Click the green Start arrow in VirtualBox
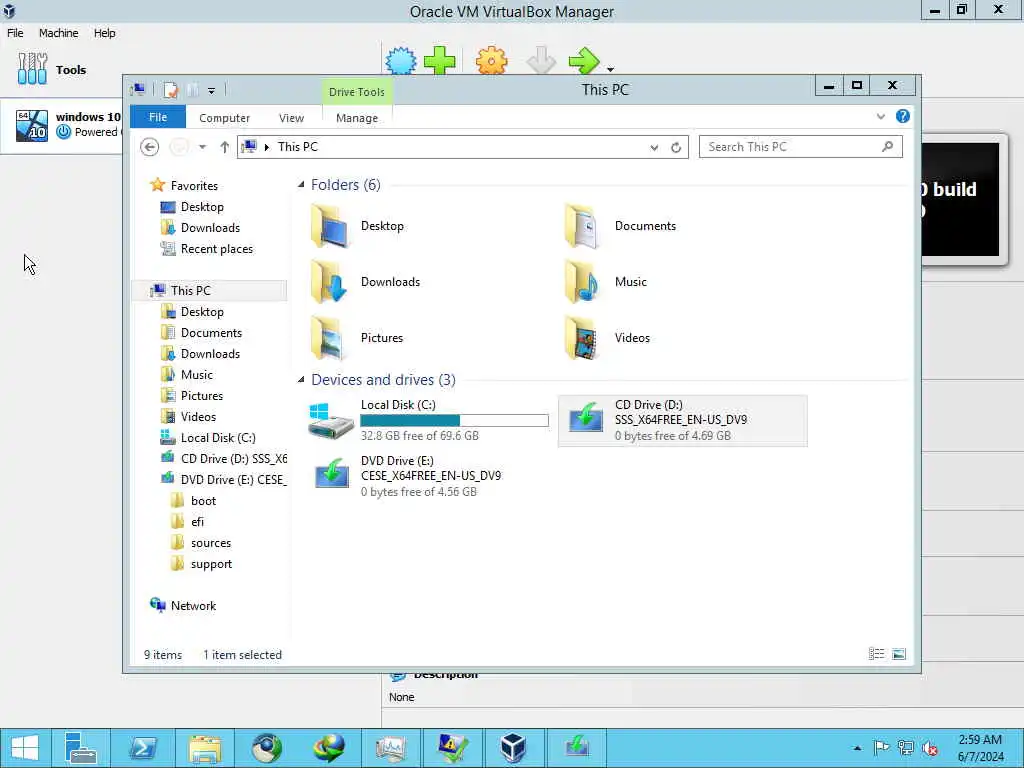 click(x=583, y=61)
